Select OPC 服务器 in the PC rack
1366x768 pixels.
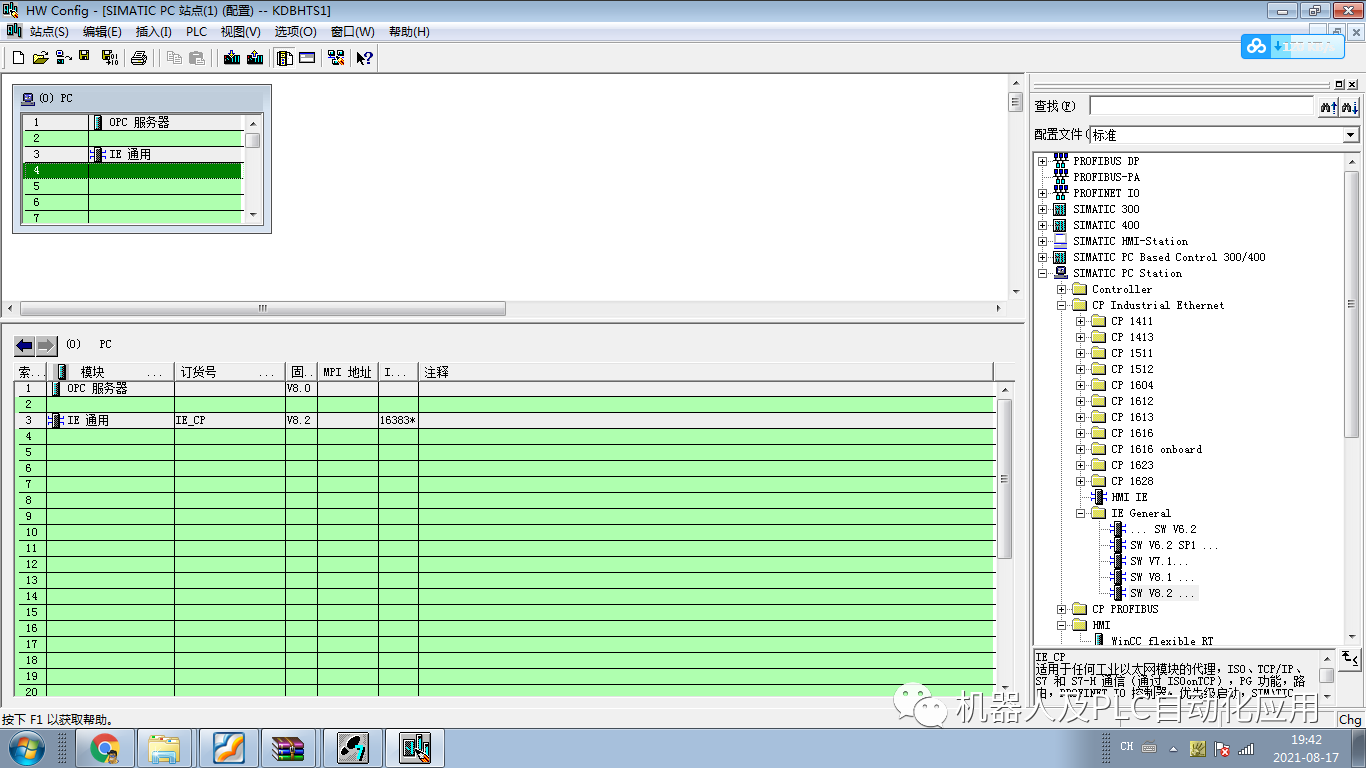(139, 122)
